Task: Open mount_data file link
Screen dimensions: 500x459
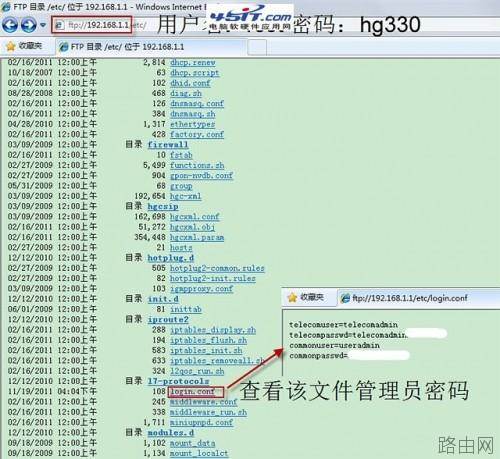Action: click(x=192, y=443)
